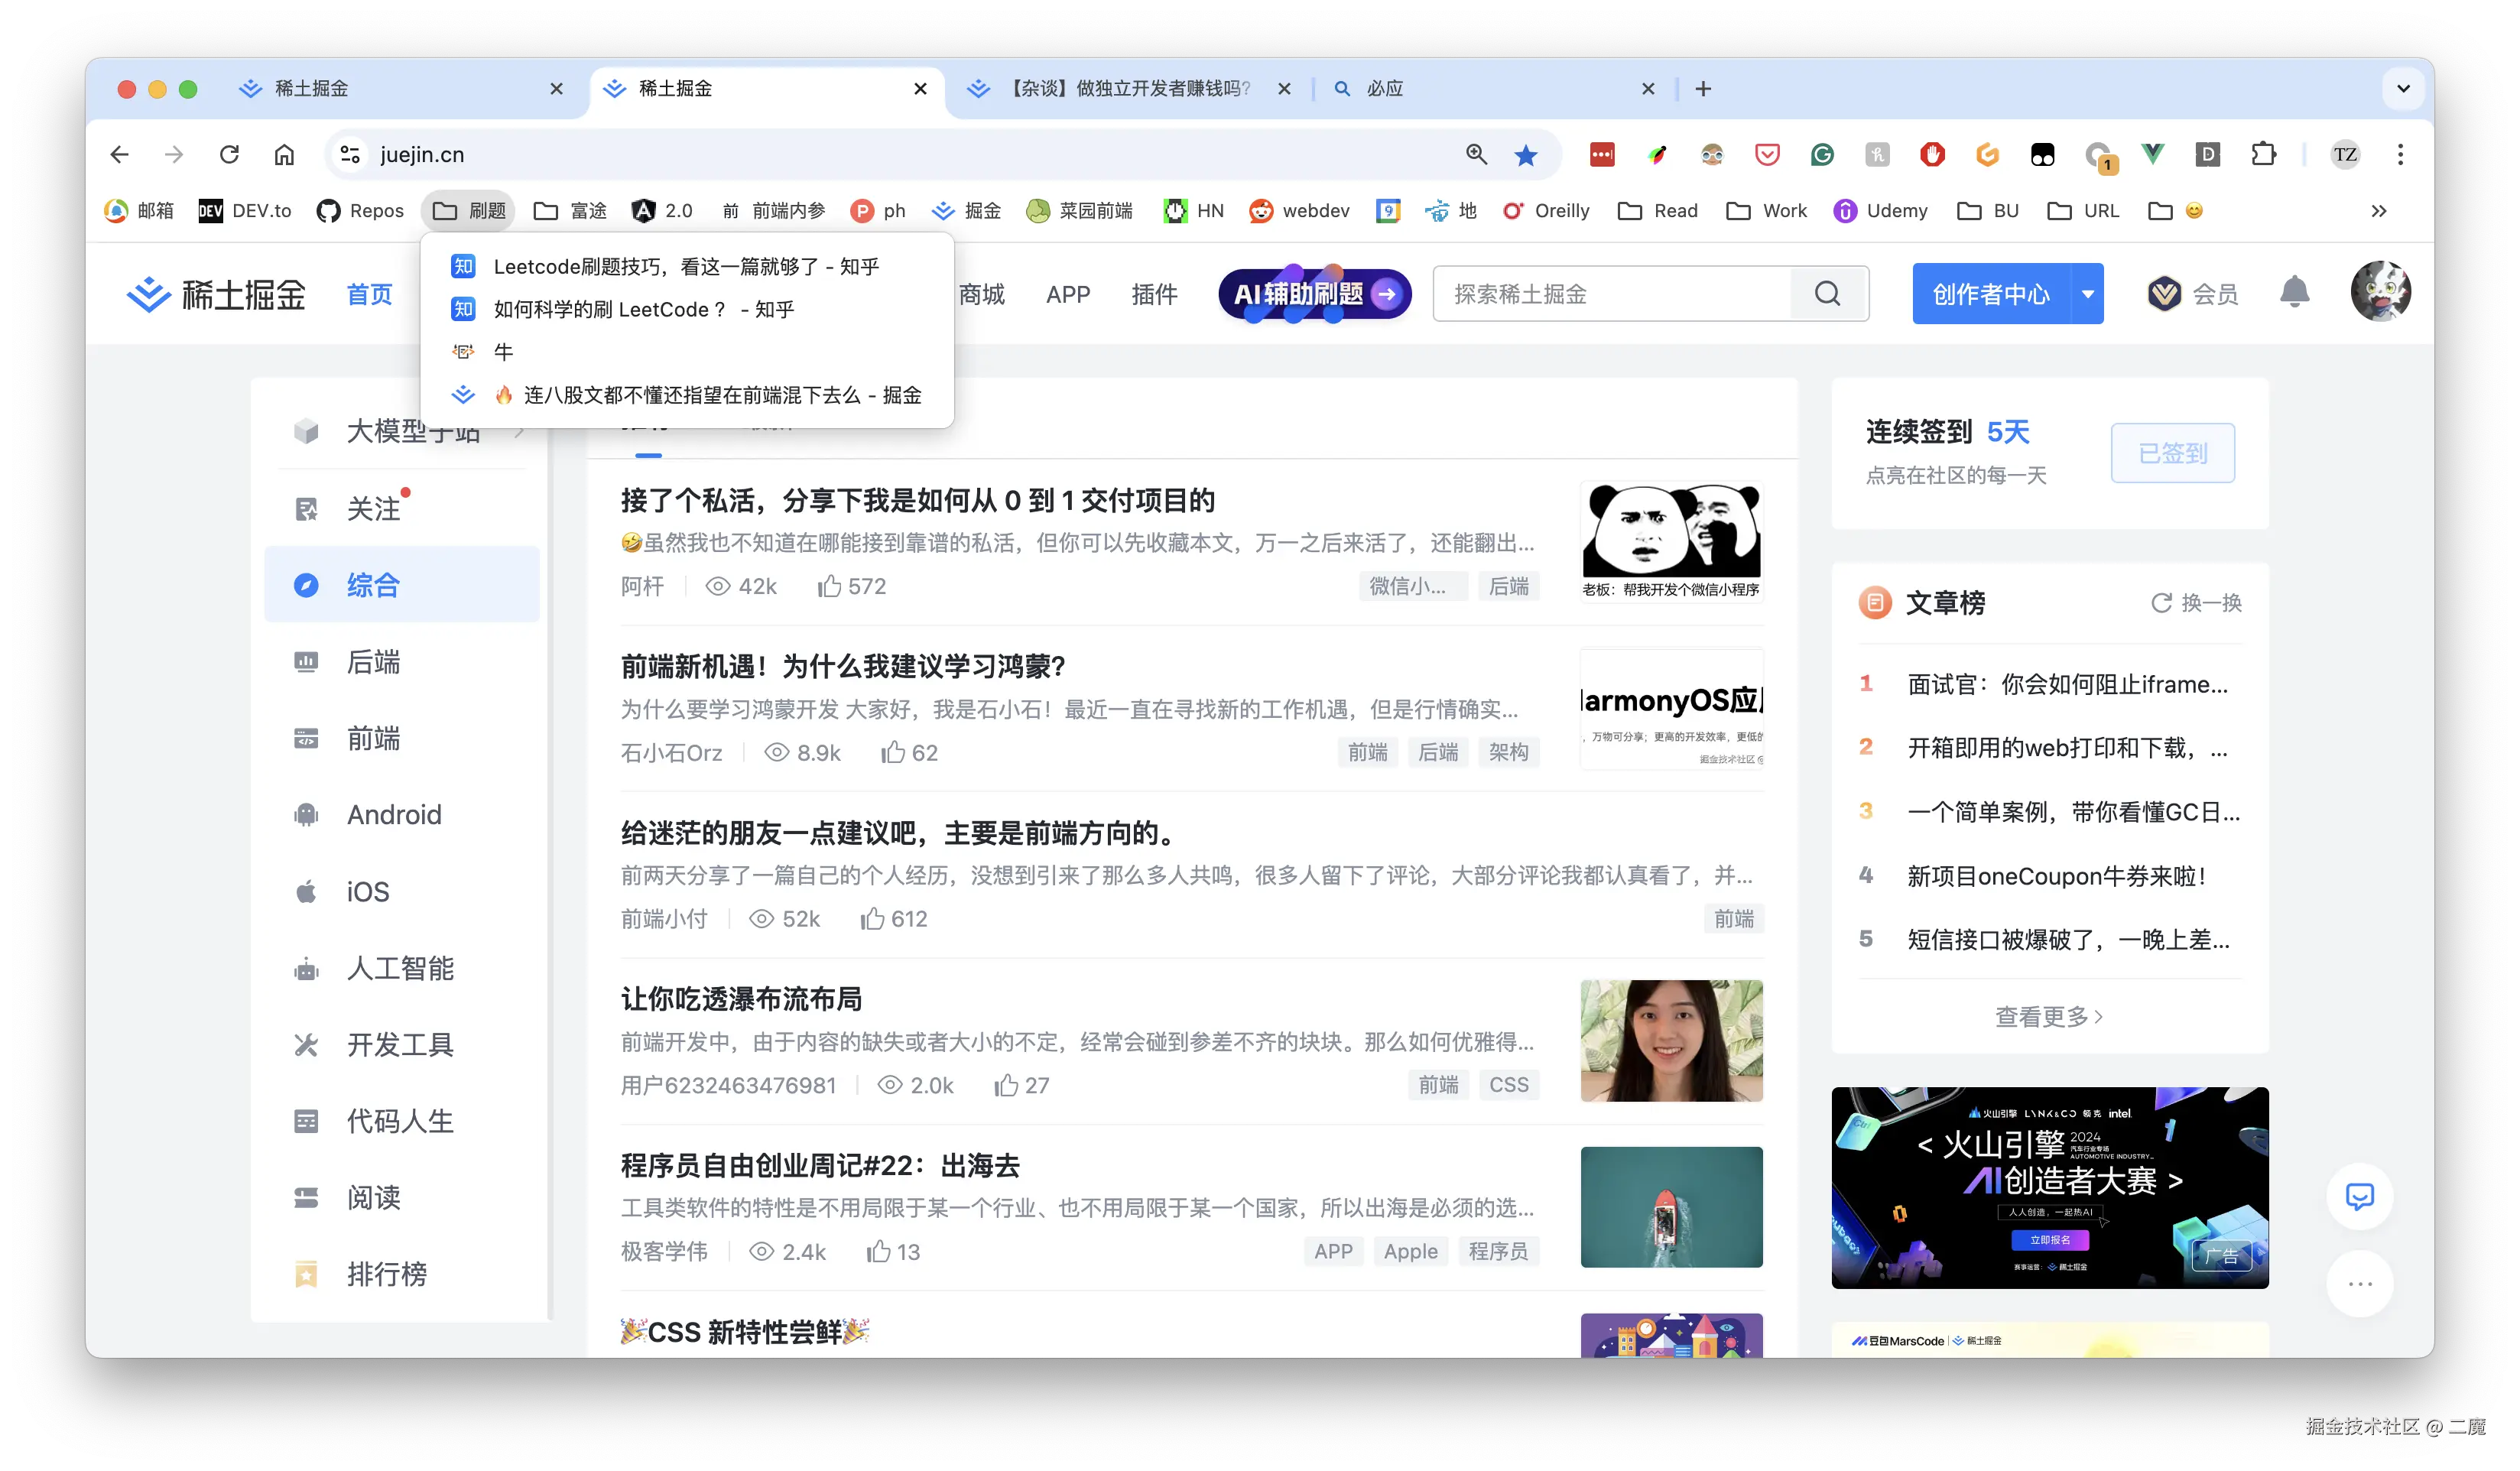This screenshot has width=2520, height=1471.
Task: Open the feedback chat icon at bottom right
Action: pyautogui.click(x=2359, y=1196)
